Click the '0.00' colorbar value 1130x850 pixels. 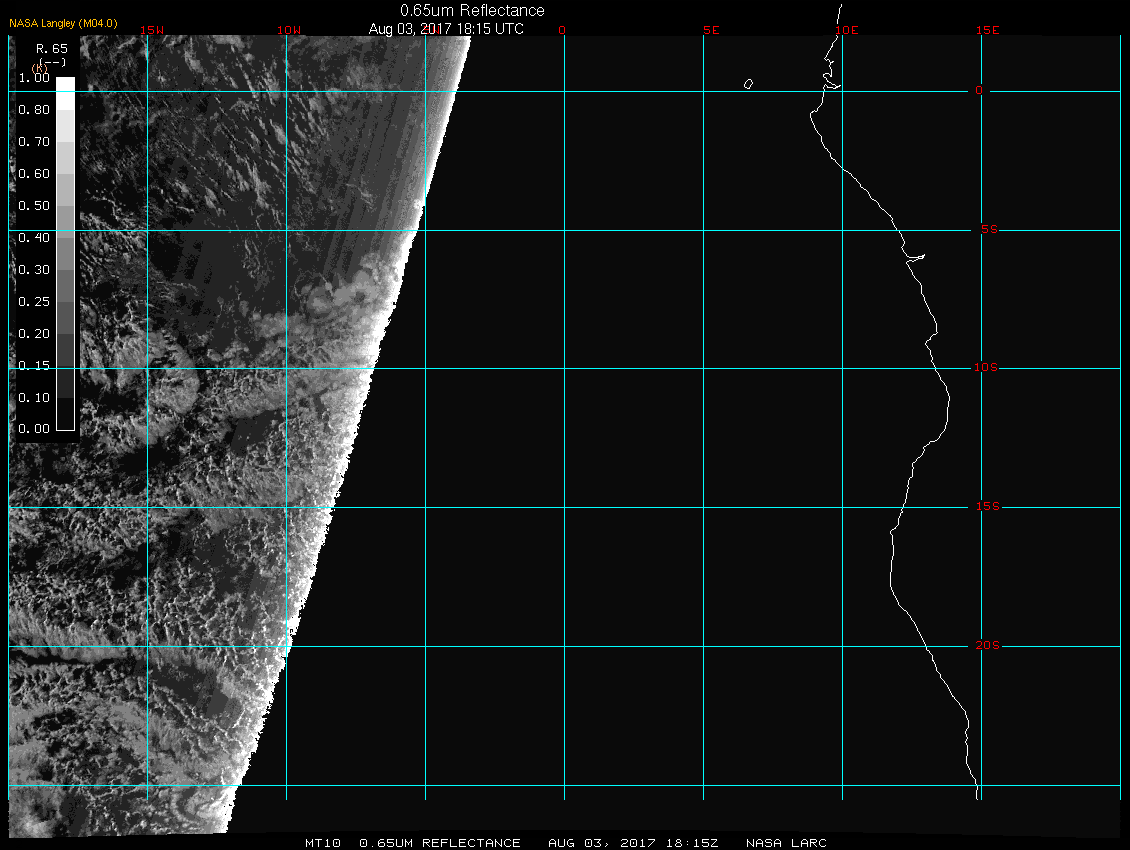(34, 429)
